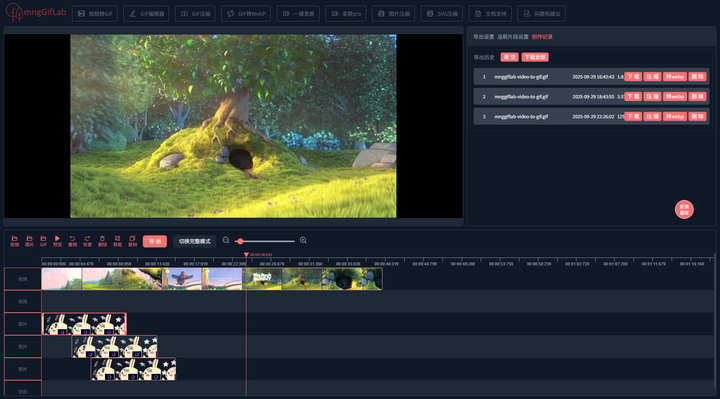Click the ruler at 00:01:02:720
This screenshot has height=399, width=720.
[577, 264]
